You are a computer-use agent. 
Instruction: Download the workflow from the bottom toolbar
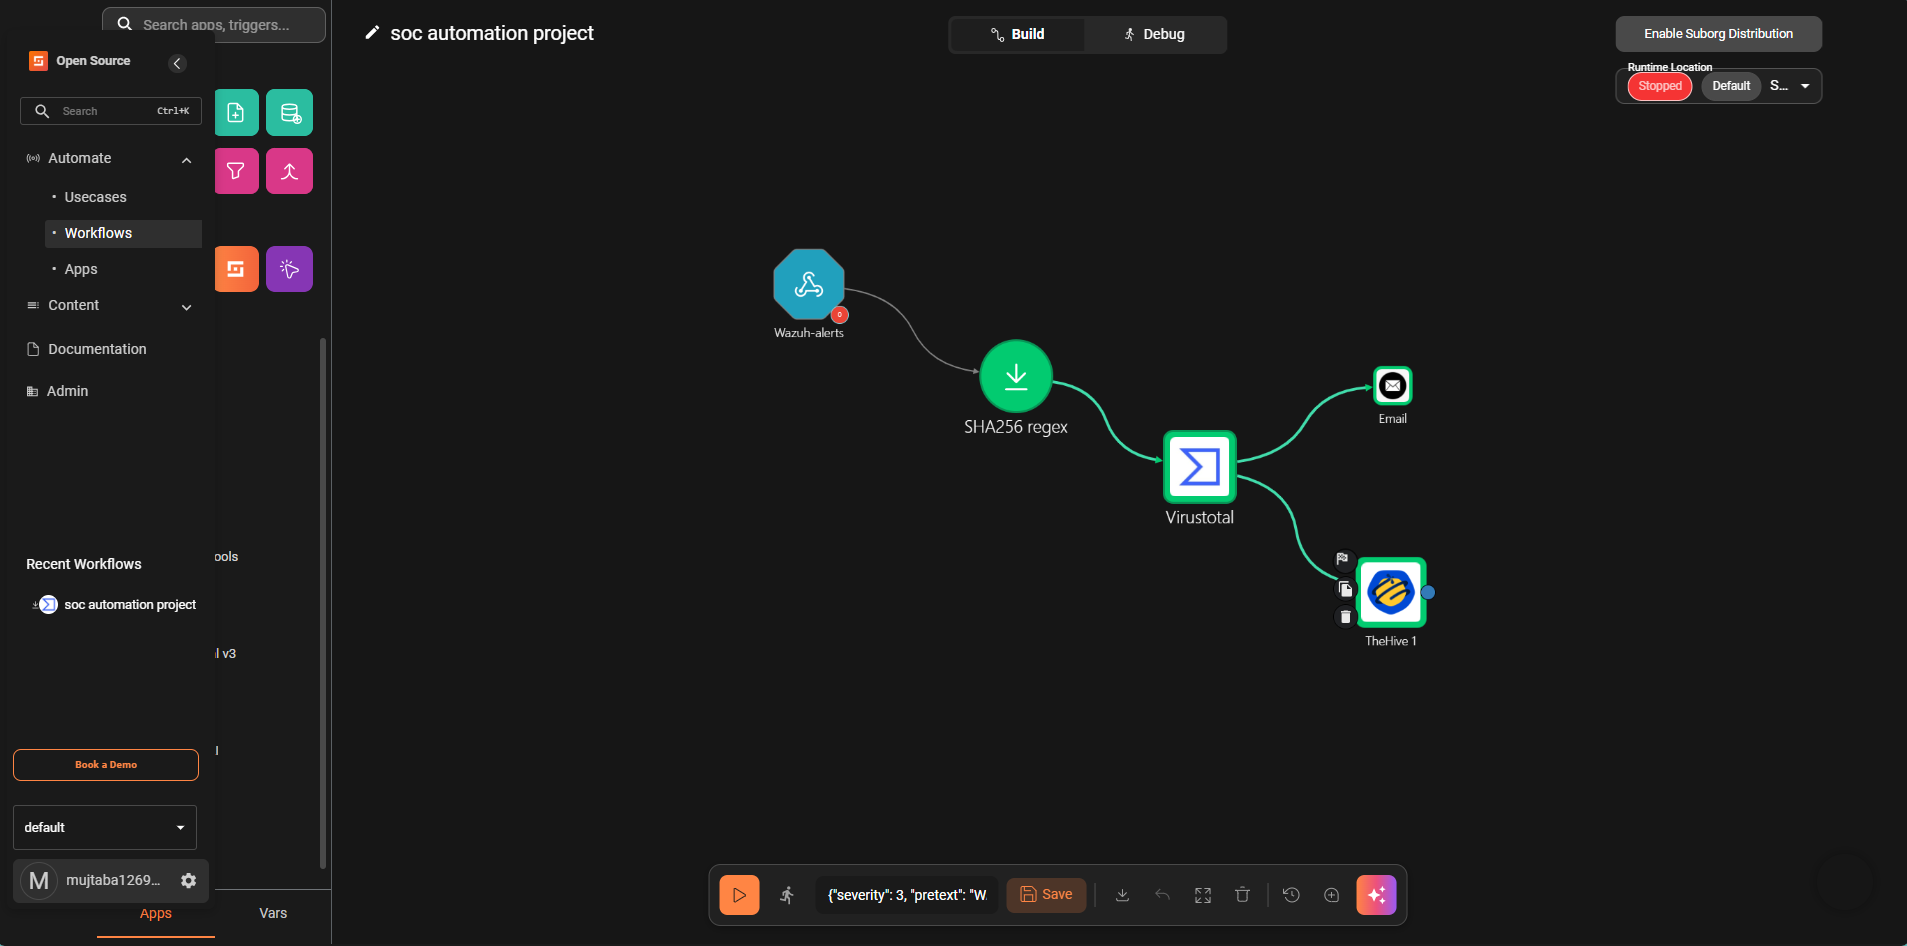(1122, 895)
